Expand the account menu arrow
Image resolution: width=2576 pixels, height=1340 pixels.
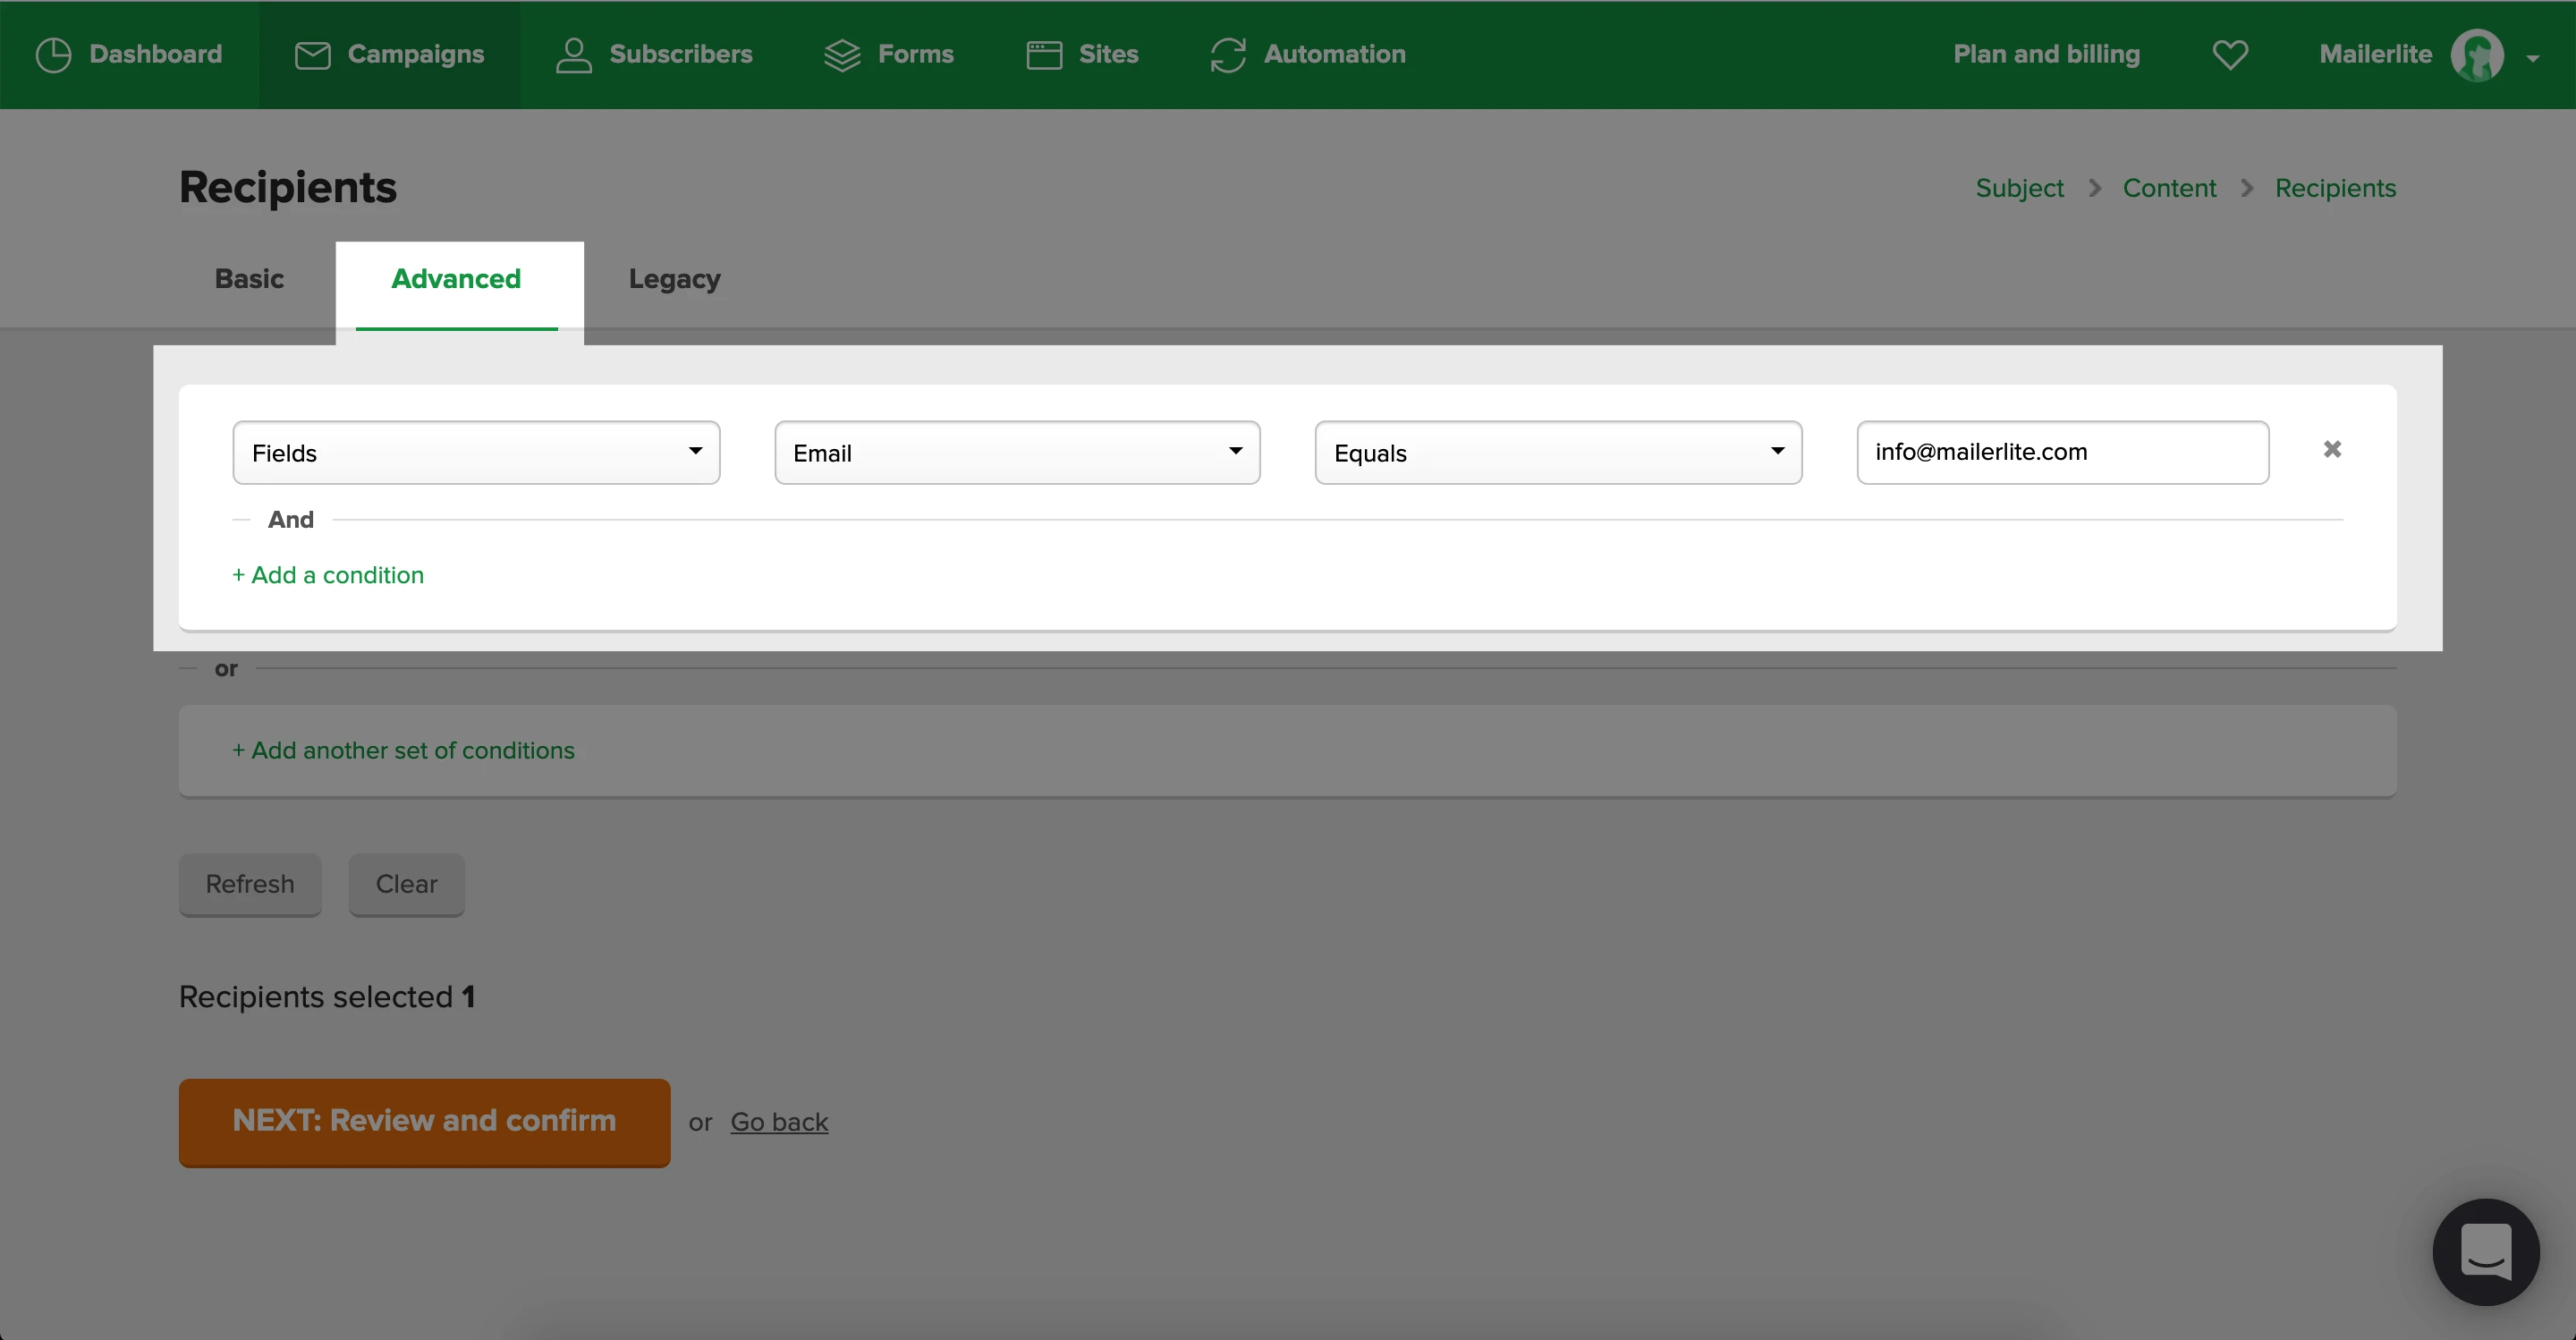[x=2532, y=58]
